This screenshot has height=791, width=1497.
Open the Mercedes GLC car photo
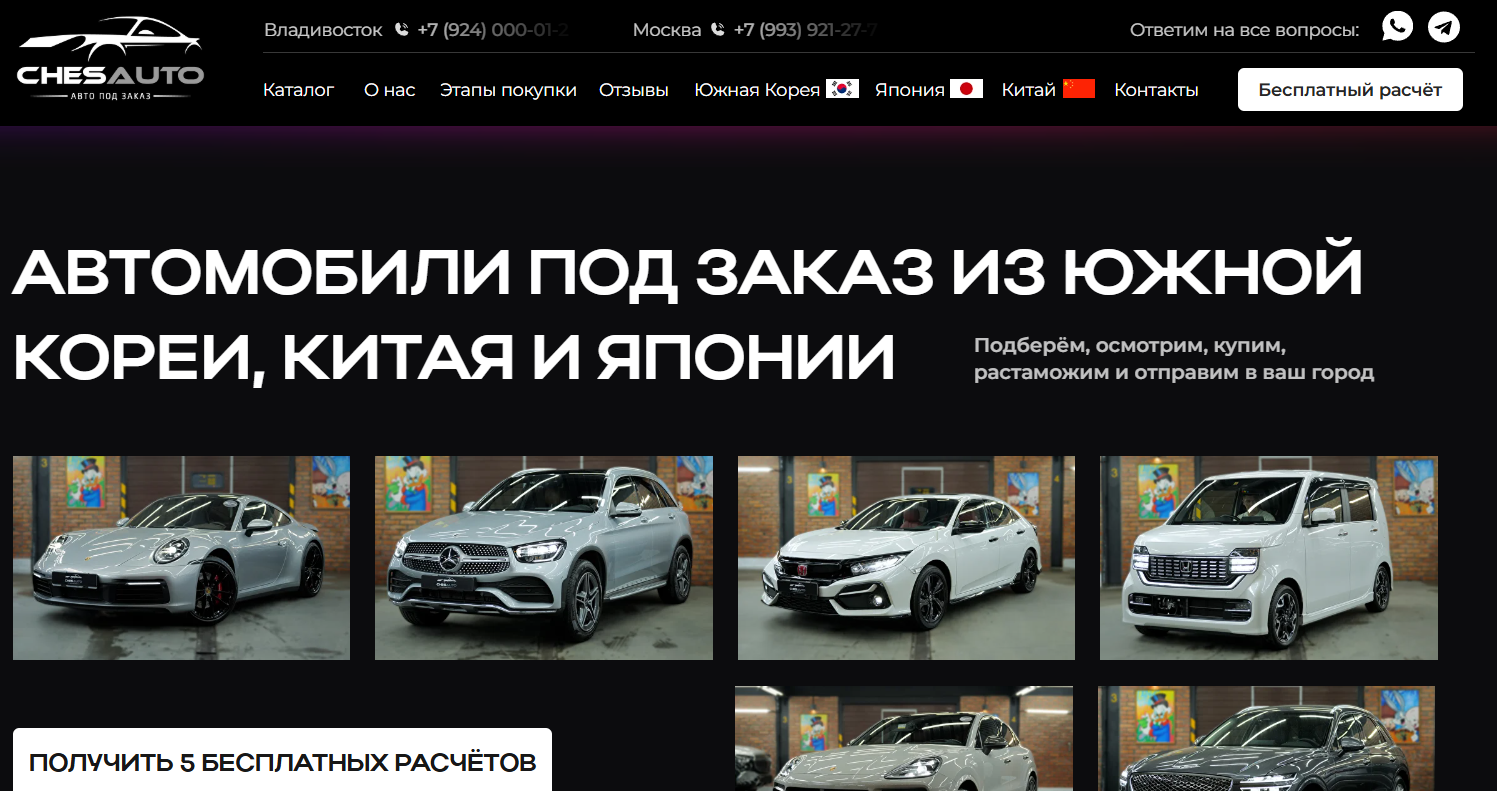click(543, 558)
